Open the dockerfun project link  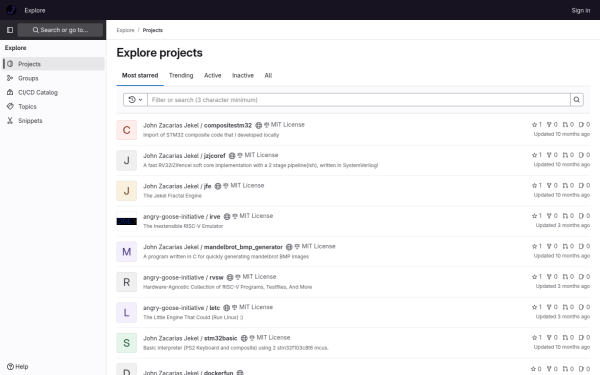(188, 372)
